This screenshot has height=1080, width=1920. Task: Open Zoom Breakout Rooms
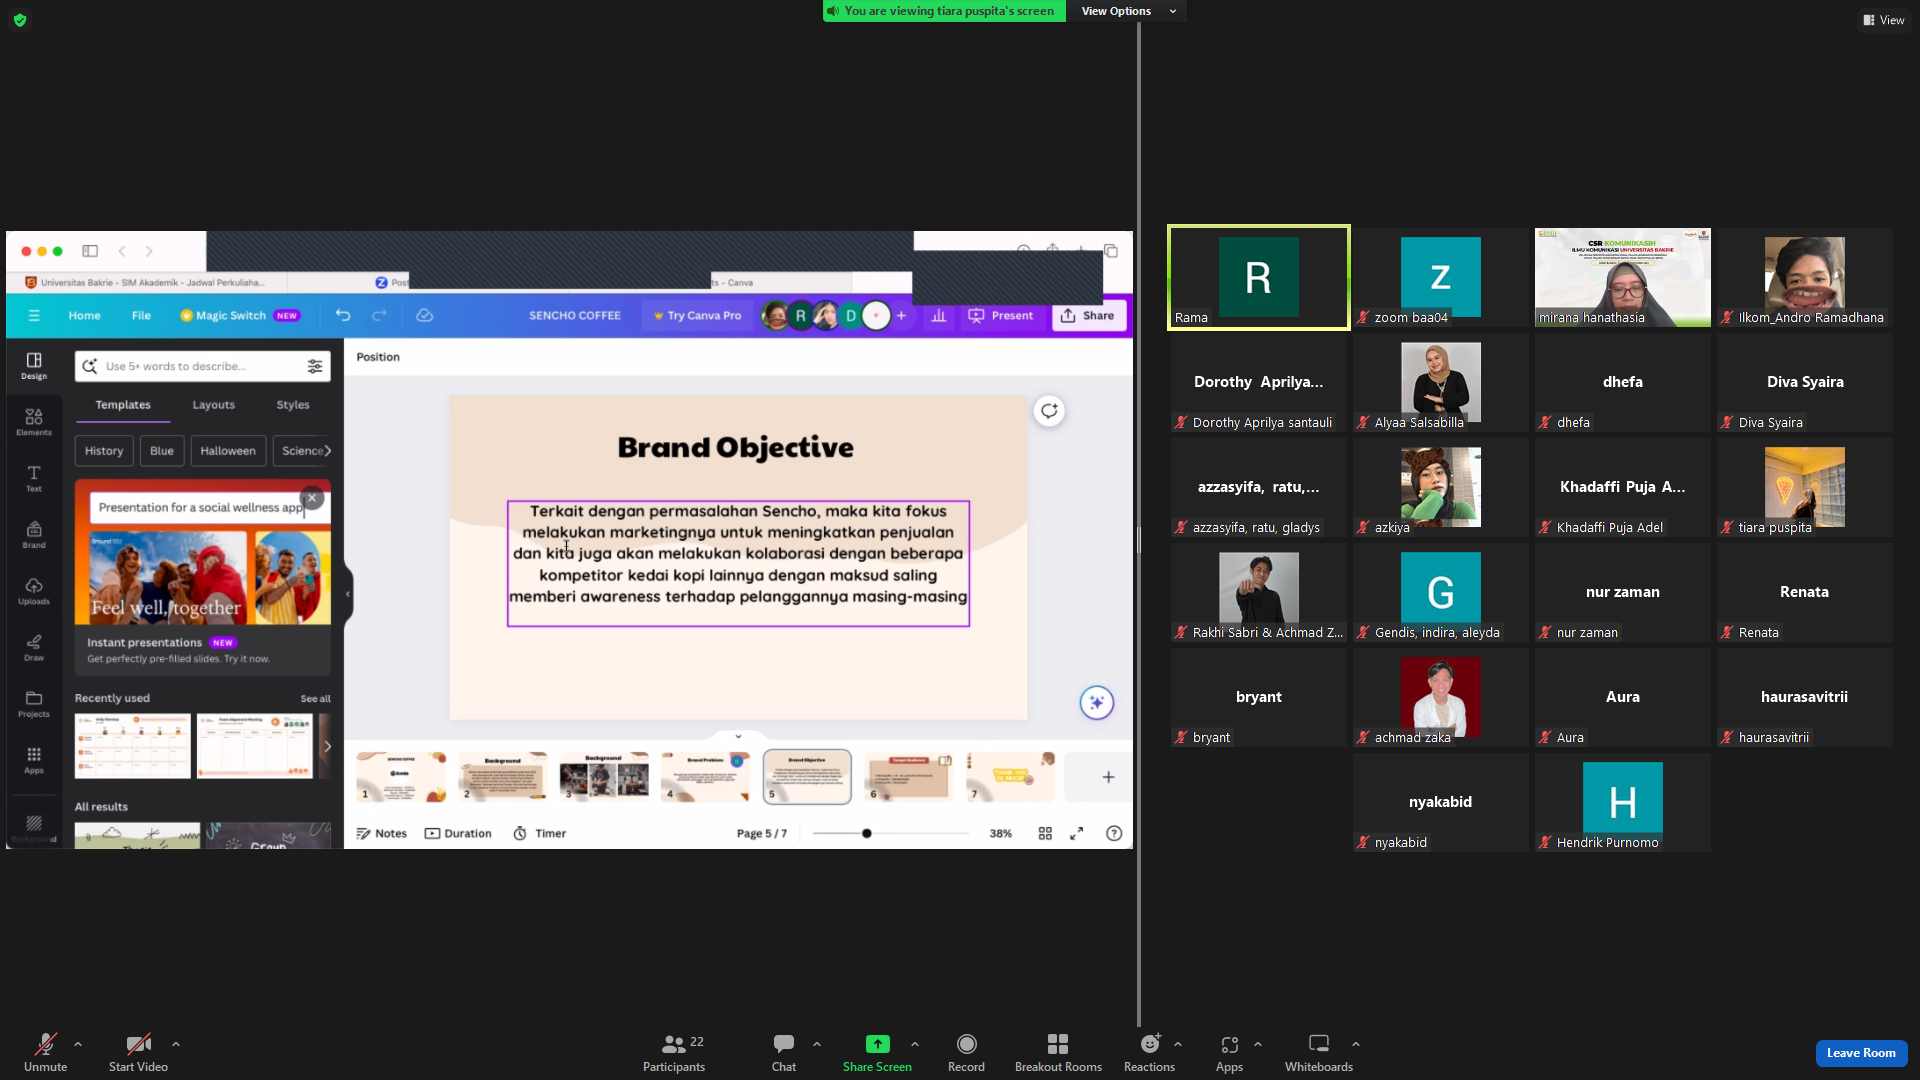pyautogui.click(x=1058, y=1053)
